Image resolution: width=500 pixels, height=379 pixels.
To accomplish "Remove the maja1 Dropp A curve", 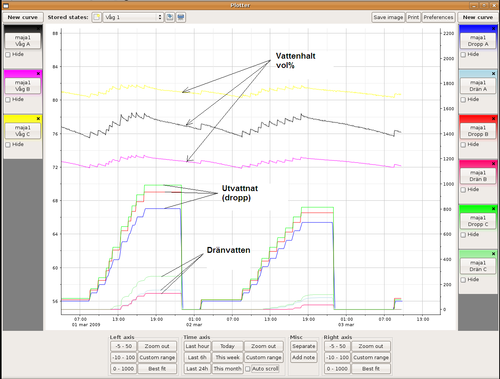I will point(494,28).
